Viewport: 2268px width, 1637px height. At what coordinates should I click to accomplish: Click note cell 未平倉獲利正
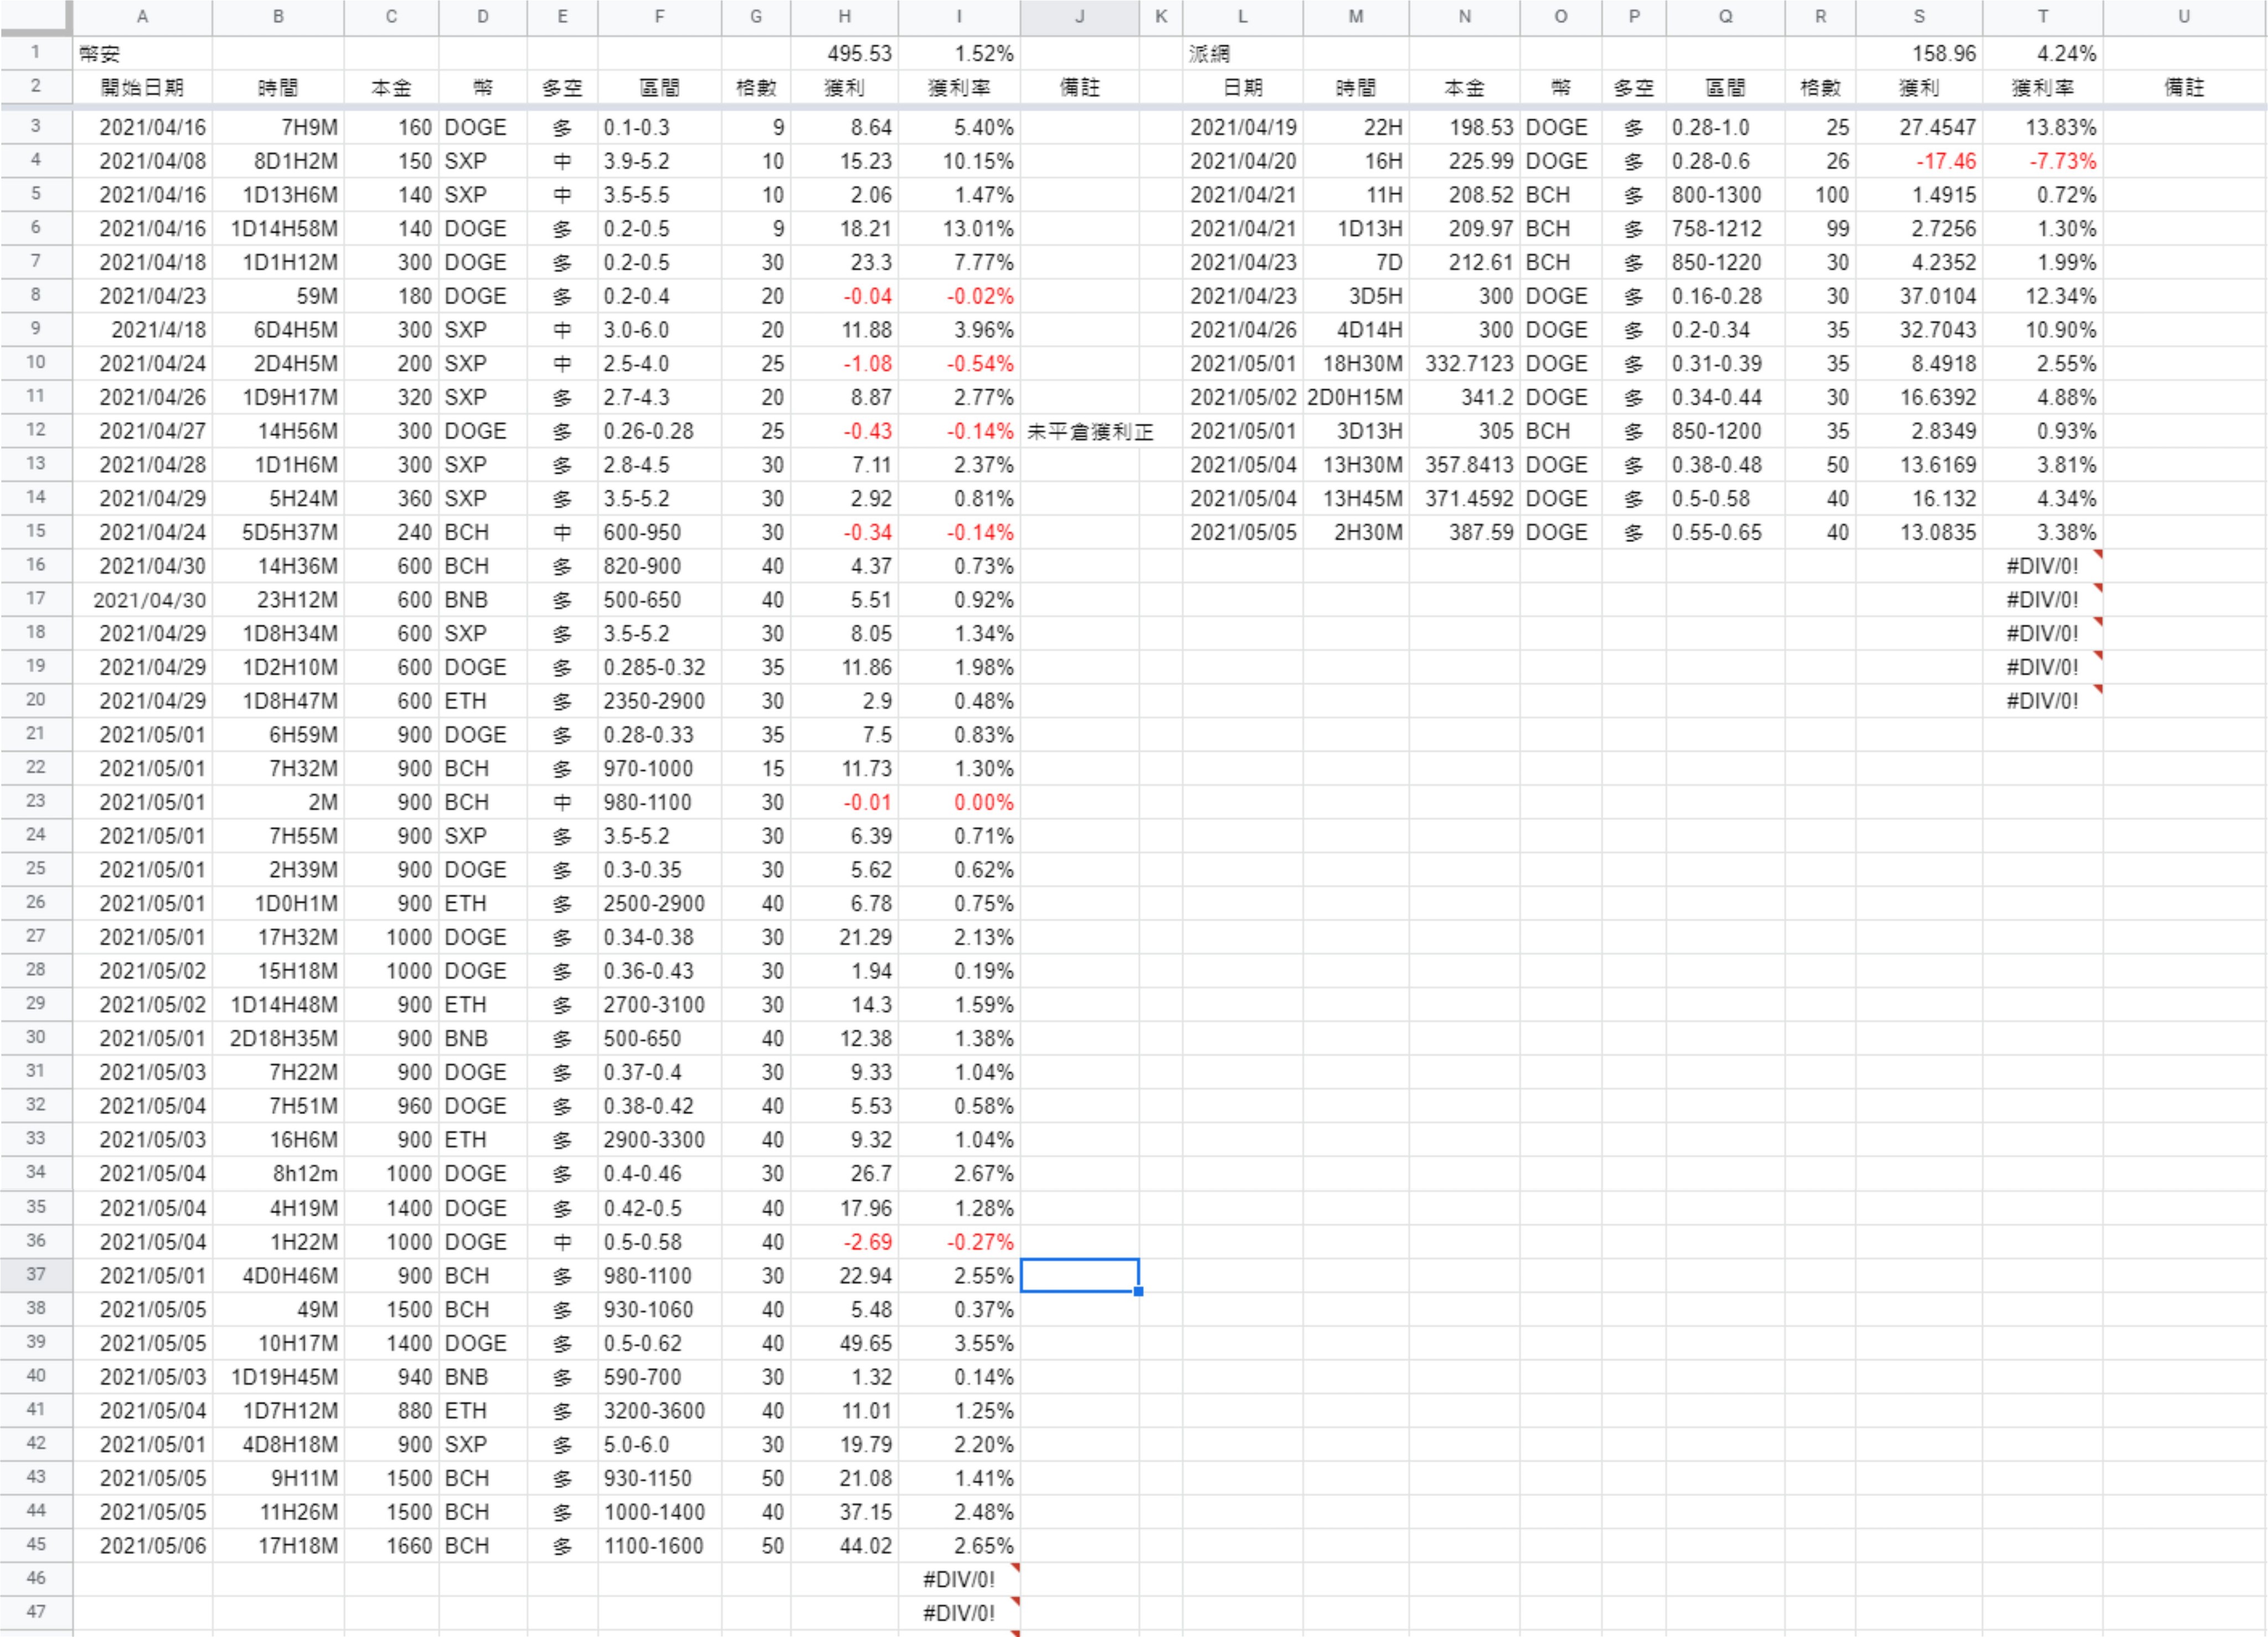(x=1089, y=431)
